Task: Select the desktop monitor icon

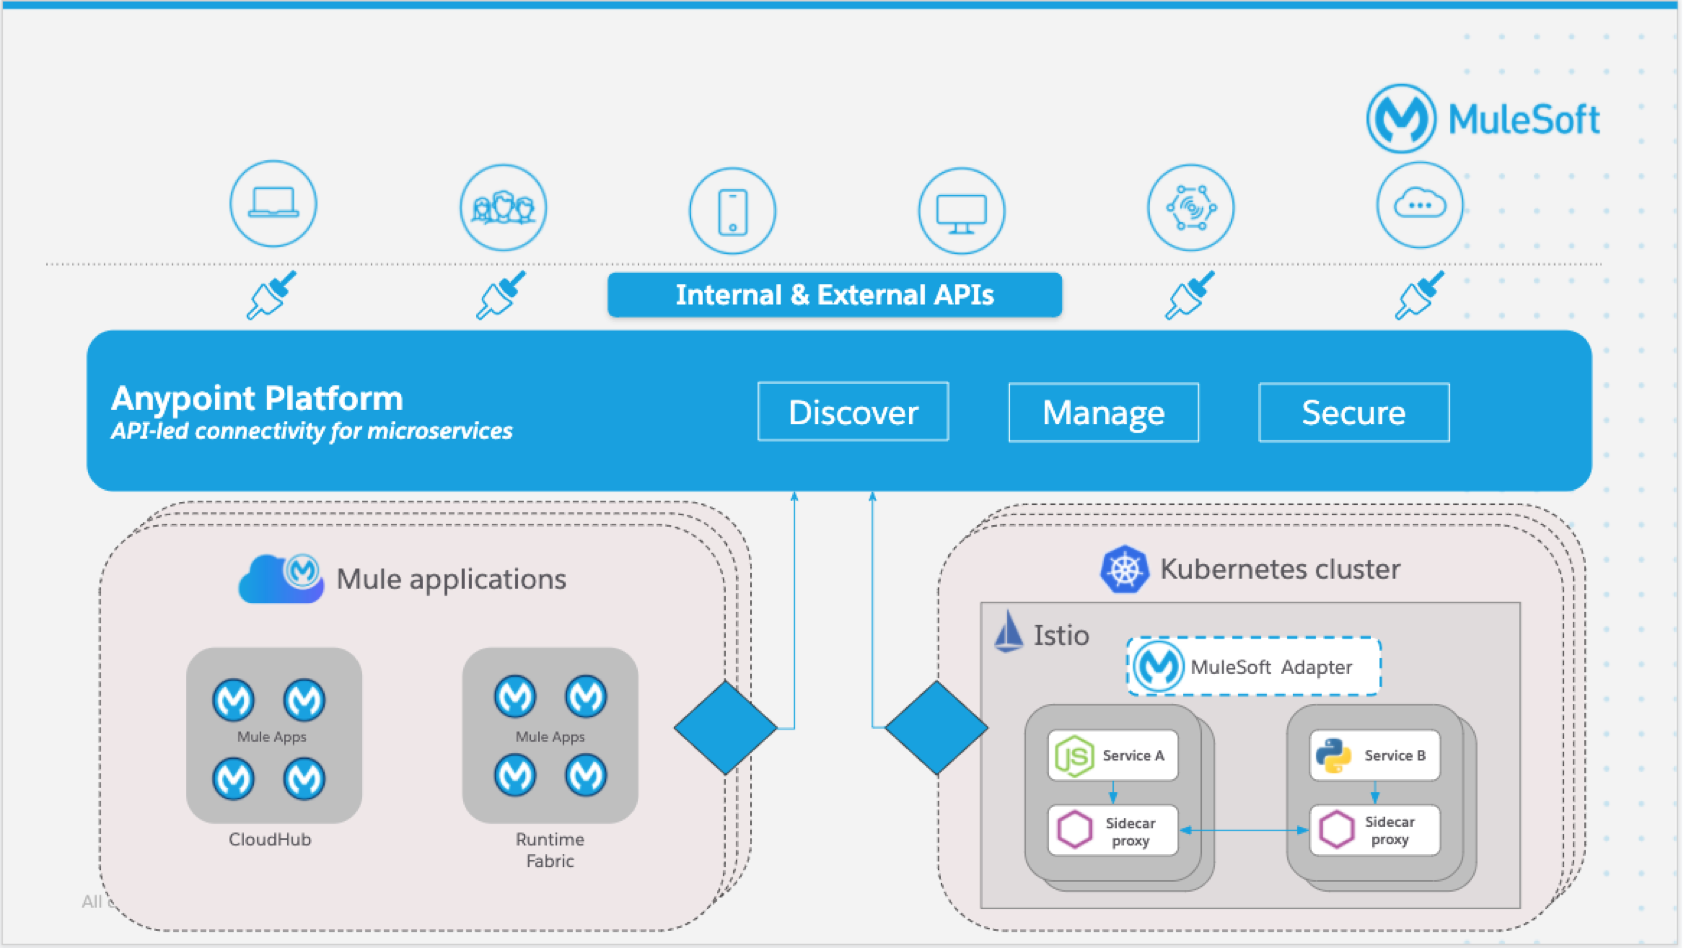Action: coord(961,211)
